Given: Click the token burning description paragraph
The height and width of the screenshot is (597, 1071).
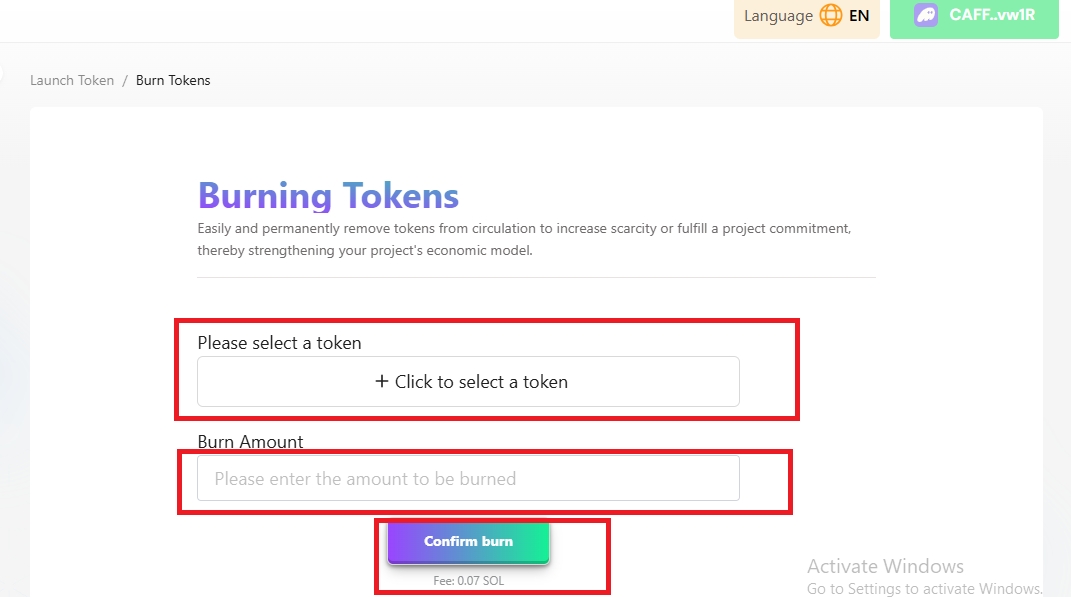Looking at the screenshot, I should [x=524, y=239].
